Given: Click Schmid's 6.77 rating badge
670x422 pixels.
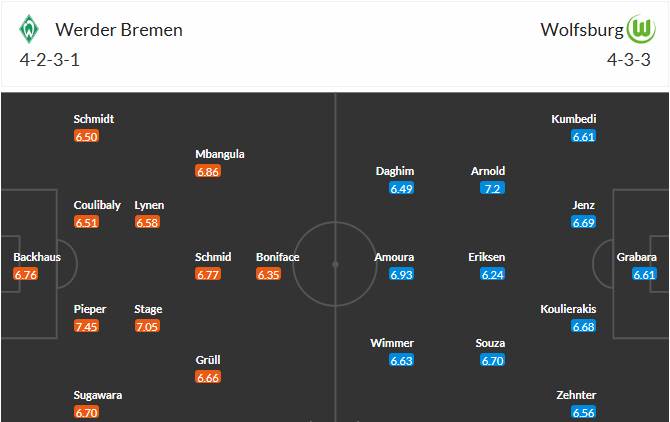Looking at the screenshot, I should click(208, 274).
